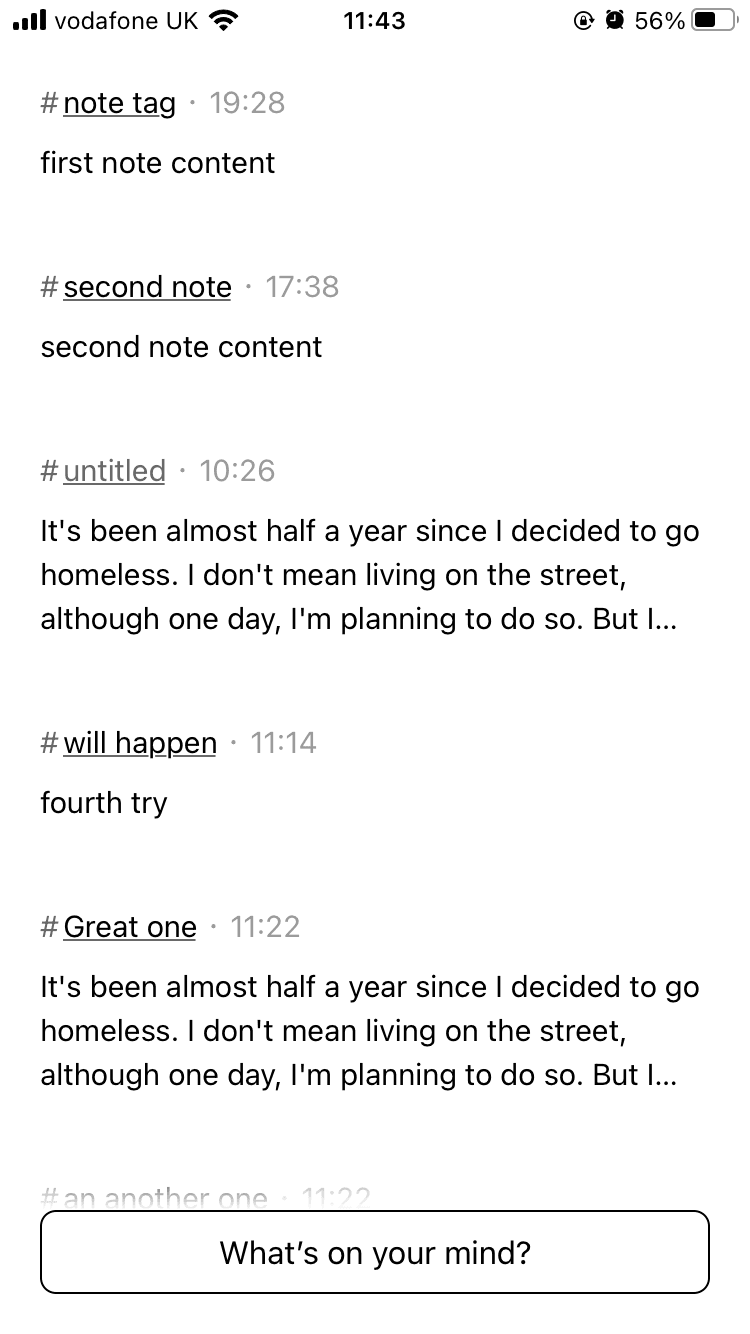Open the "first note content" note
The width and height of the screenshot is (750, 1334).
(x=158, y=163)
